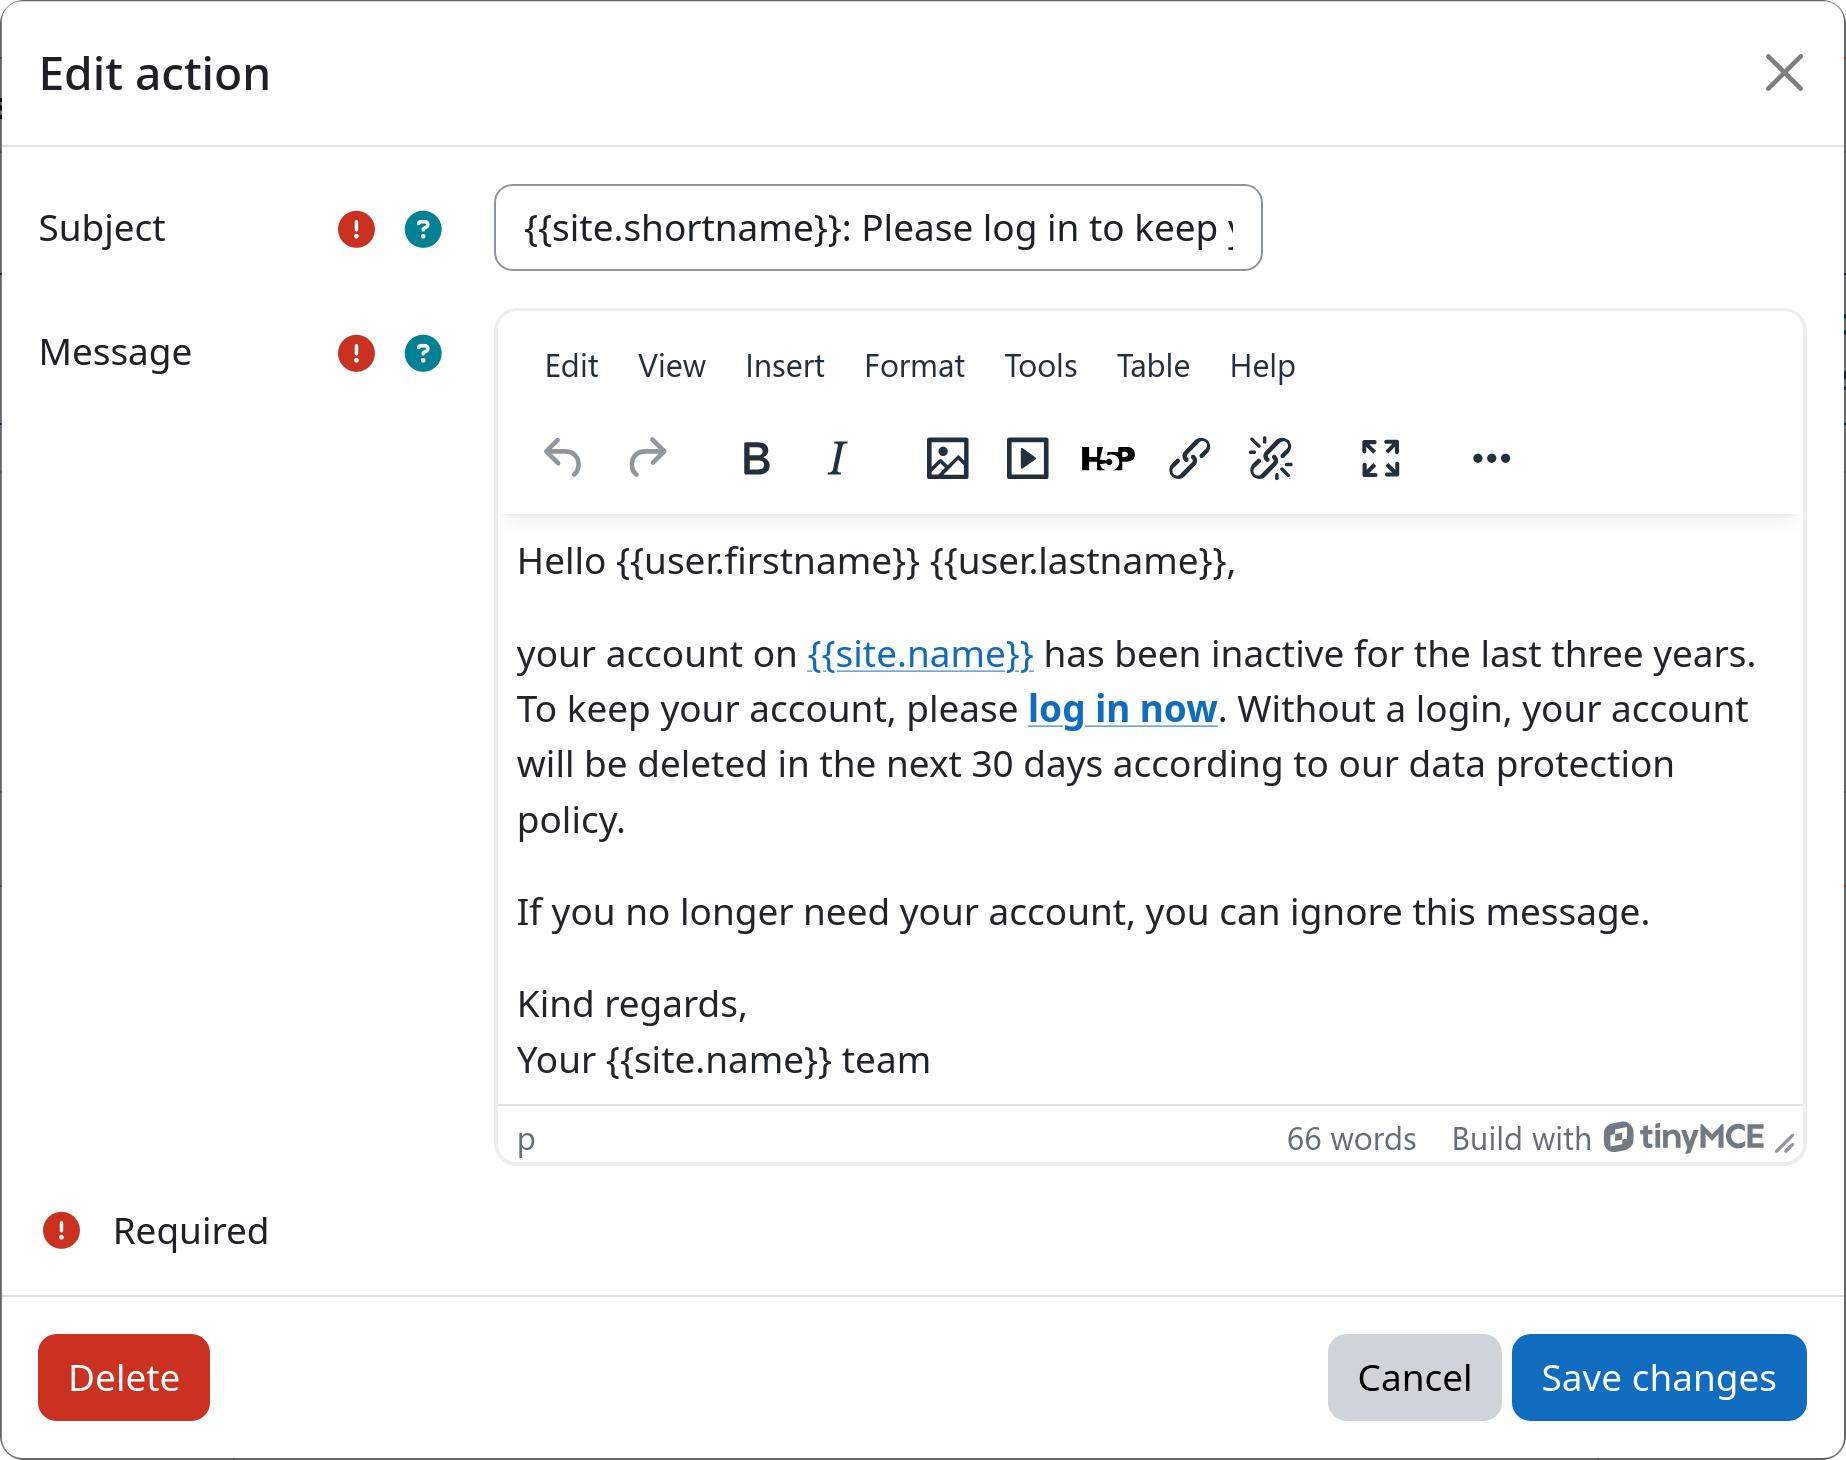Click the 'Your {{site.name}} team' line
Viewport: 1846px width, 1460px height.
click(x=723, y=1060)
